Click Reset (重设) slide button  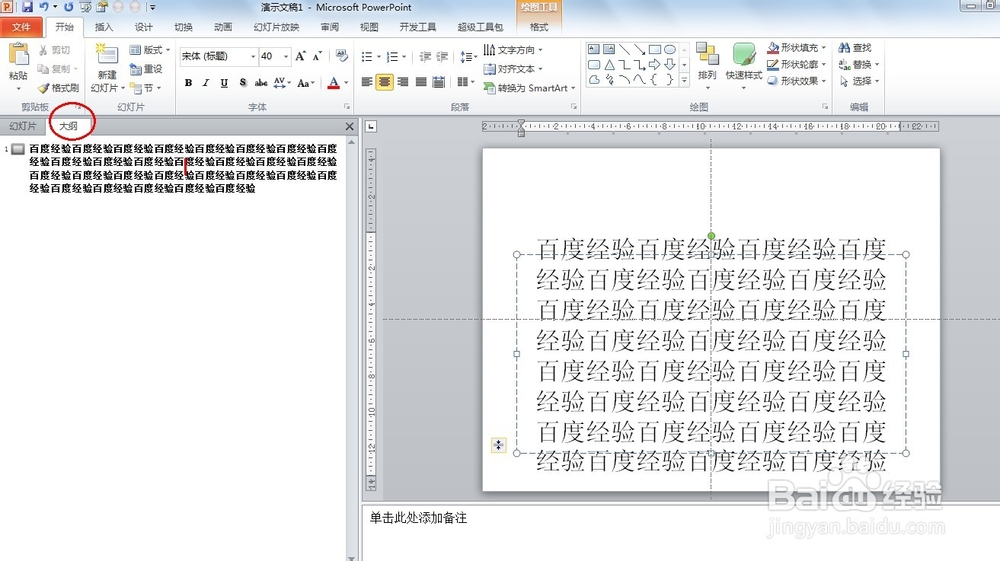146,69
